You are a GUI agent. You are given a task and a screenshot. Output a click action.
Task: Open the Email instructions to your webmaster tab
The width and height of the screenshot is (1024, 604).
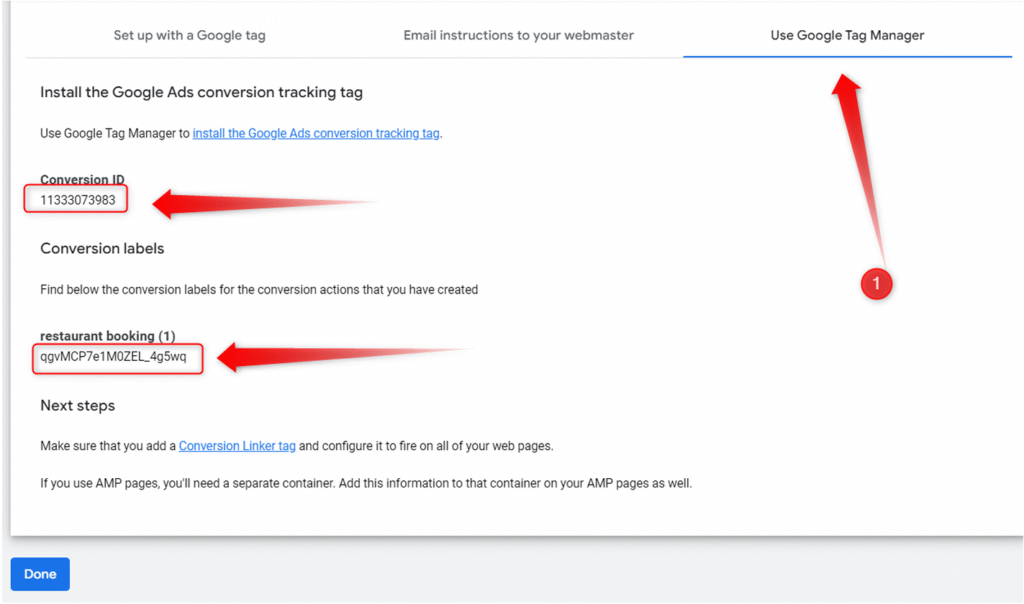pos(518,35)
